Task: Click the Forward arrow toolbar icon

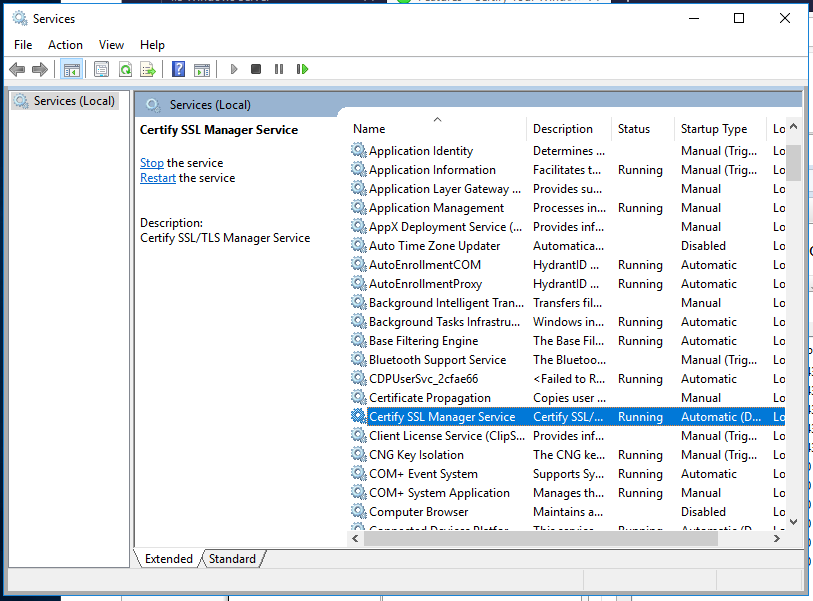Action: (40, 69)
